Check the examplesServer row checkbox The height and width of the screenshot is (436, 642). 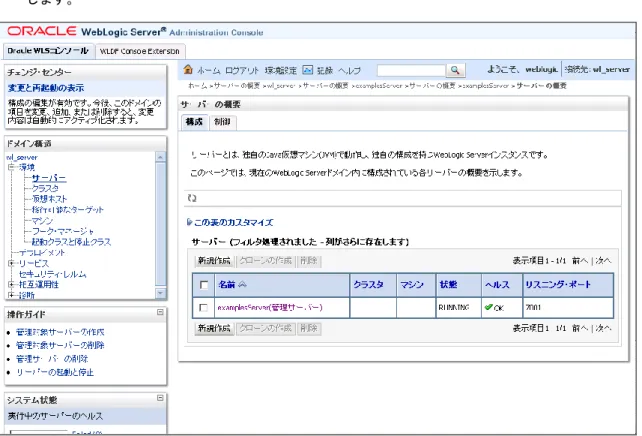tap(203, 307)
